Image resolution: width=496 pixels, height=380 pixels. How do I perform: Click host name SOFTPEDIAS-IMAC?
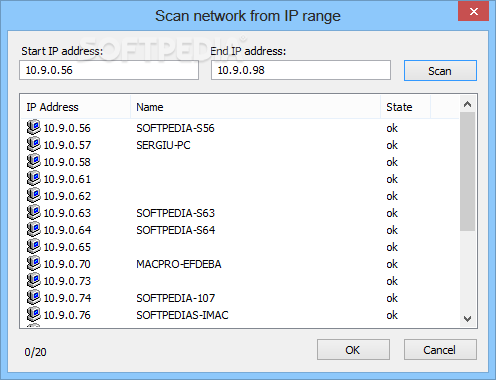182,315
